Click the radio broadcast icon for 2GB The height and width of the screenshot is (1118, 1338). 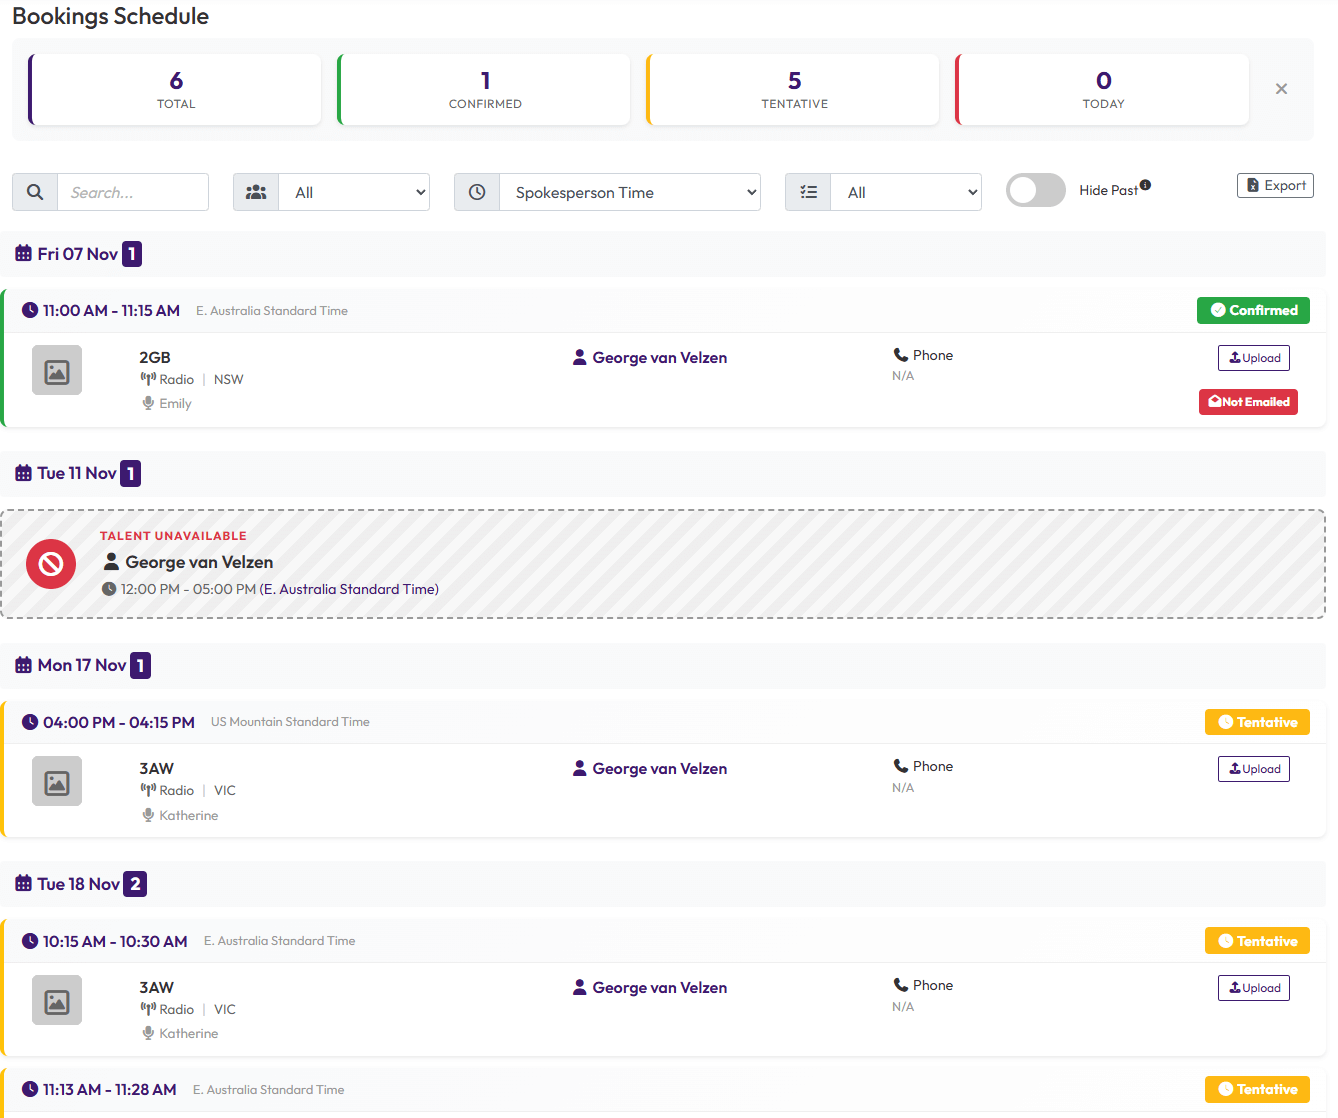coord(147,379)
